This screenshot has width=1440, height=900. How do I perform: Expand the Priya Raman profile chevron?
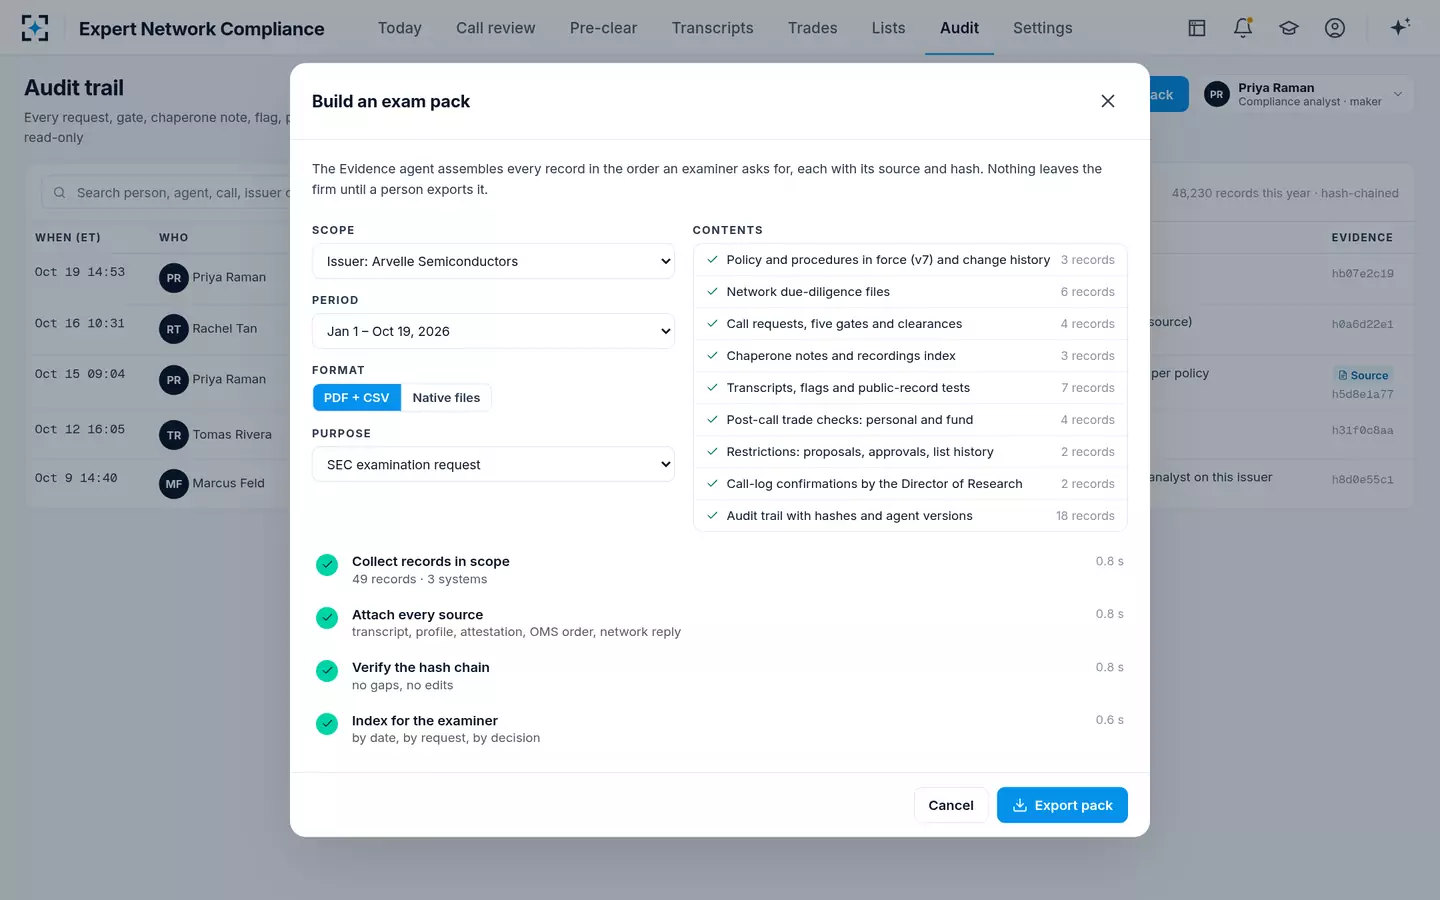[x=1398, y=95]
